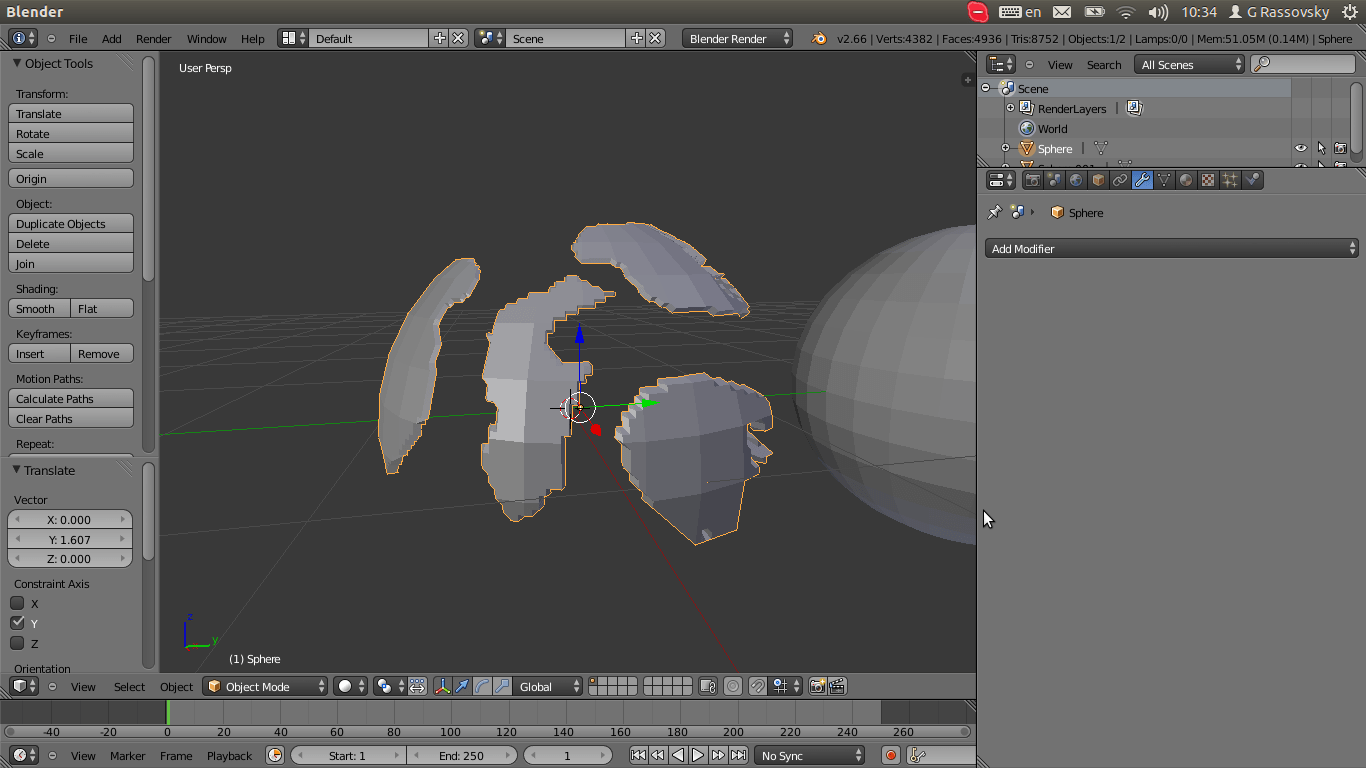Open the Physics properties tab
This screenshot has height=768, width=1366.
point(1252,179)
